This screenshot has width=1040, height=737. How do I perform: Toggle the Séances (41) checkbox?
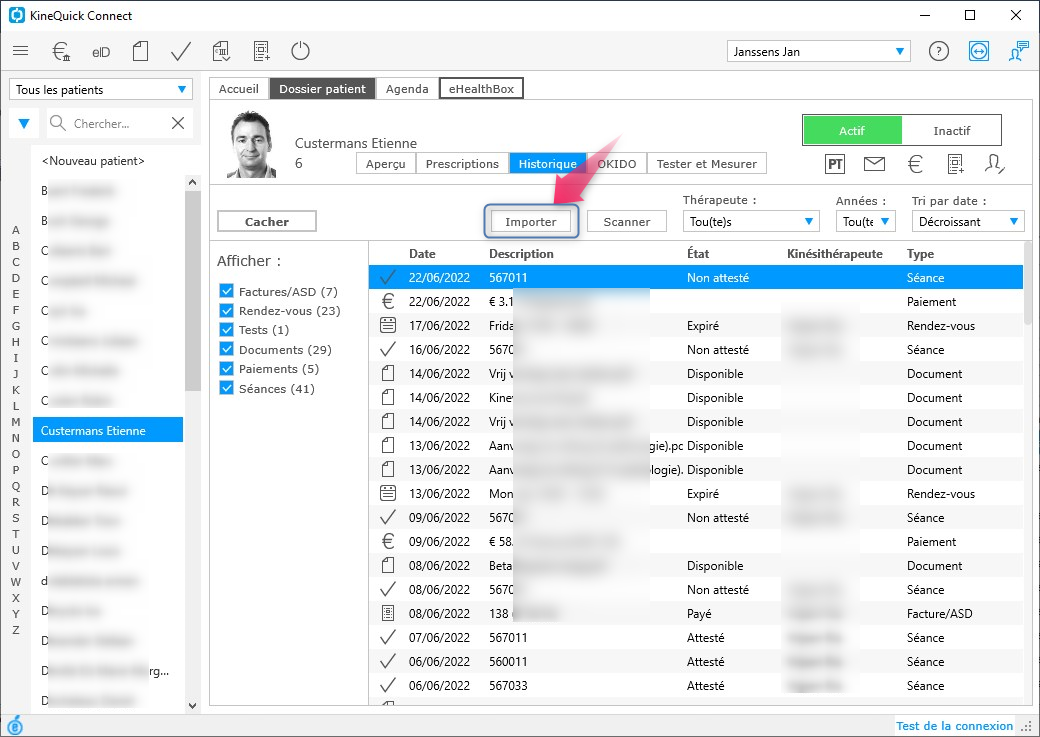226,389
